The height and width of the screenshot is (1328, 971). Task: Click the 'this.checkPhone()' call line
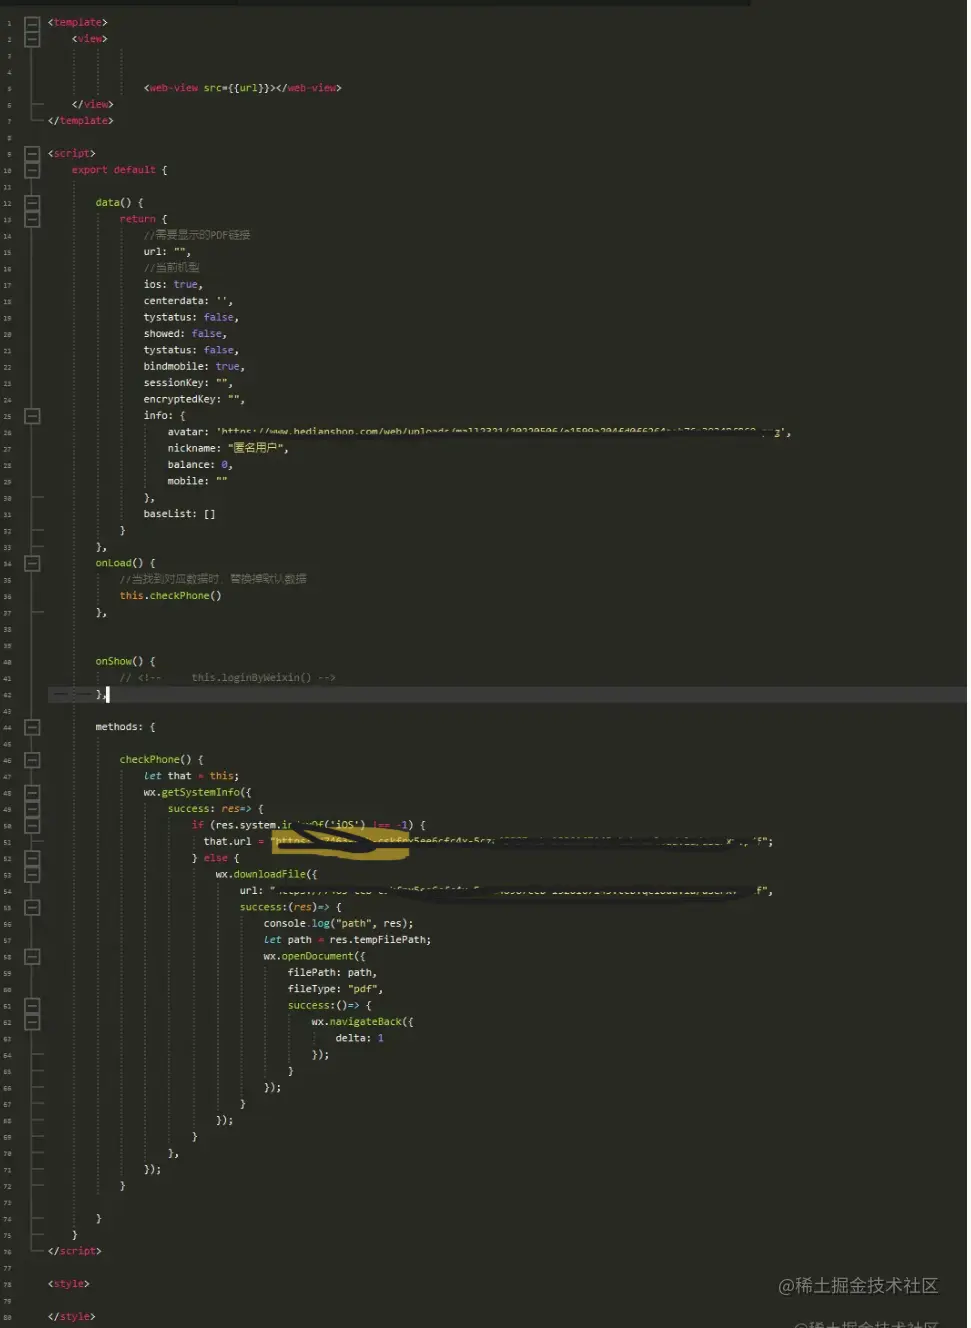point(170,596)
